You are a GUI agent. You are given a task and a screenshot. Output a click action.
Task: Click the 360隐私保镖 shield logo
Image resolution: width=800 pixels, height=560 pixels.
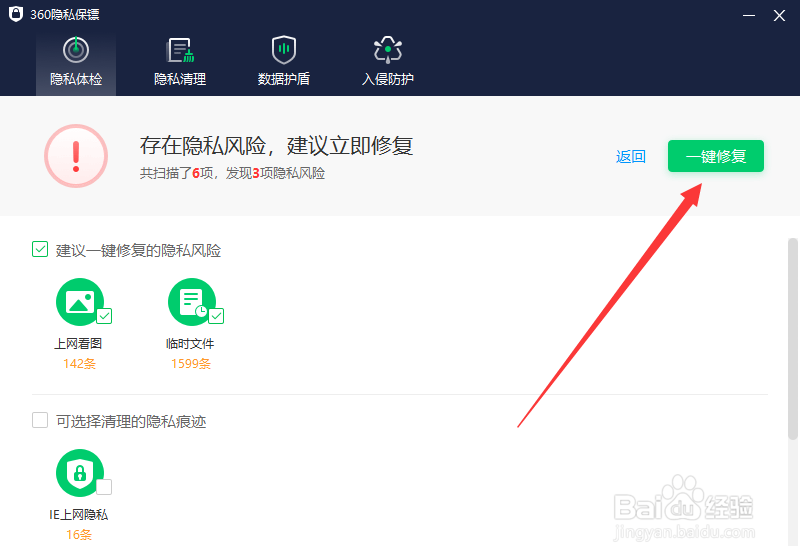pyautogui.click(x=16, y=14)
